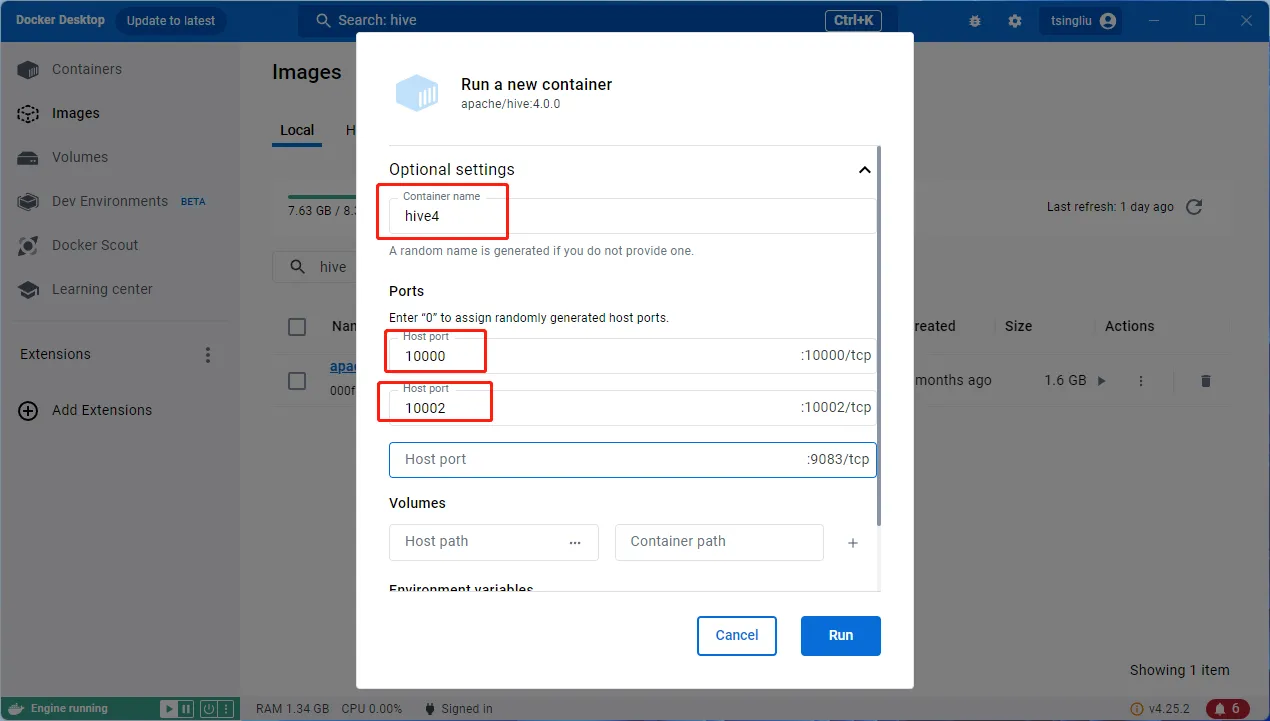The height and width of the screenshot is (721, 1270).
Task: Click the Cancel button in the dialog
Action: coord(737,636)
